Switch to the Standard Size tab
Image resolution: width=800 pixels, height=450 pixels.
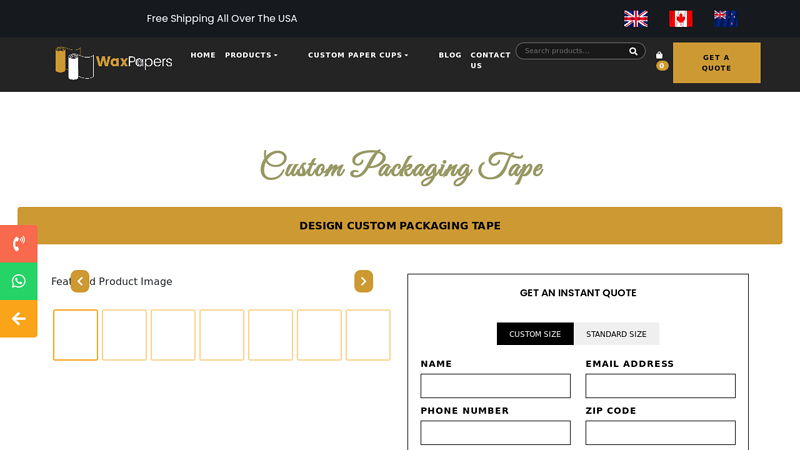pyautogui.click(x=616, y=334)
